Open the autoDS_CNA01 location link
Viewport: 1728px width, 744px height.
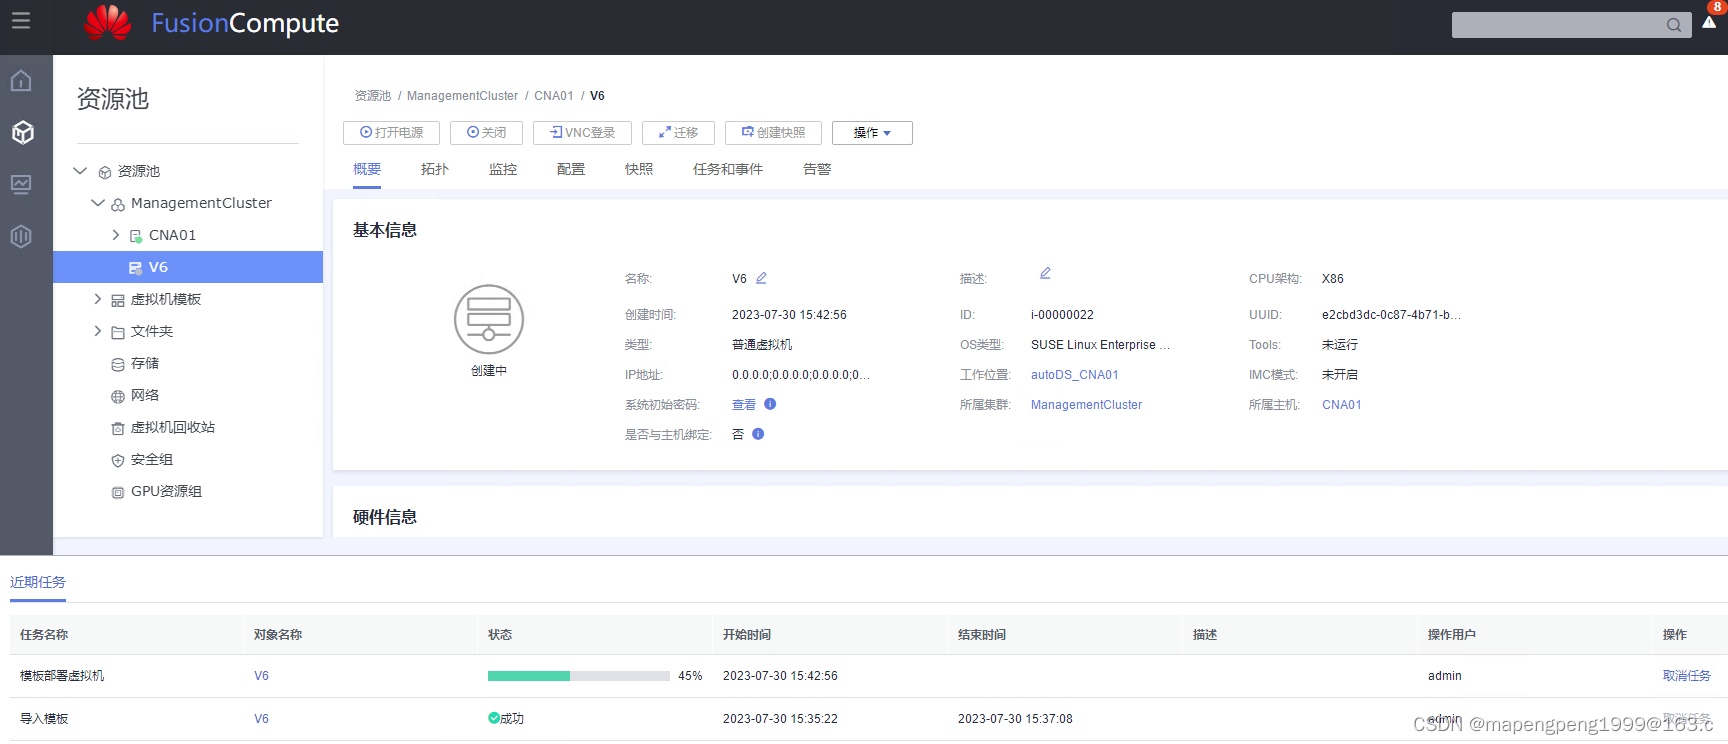point(1075,375)
